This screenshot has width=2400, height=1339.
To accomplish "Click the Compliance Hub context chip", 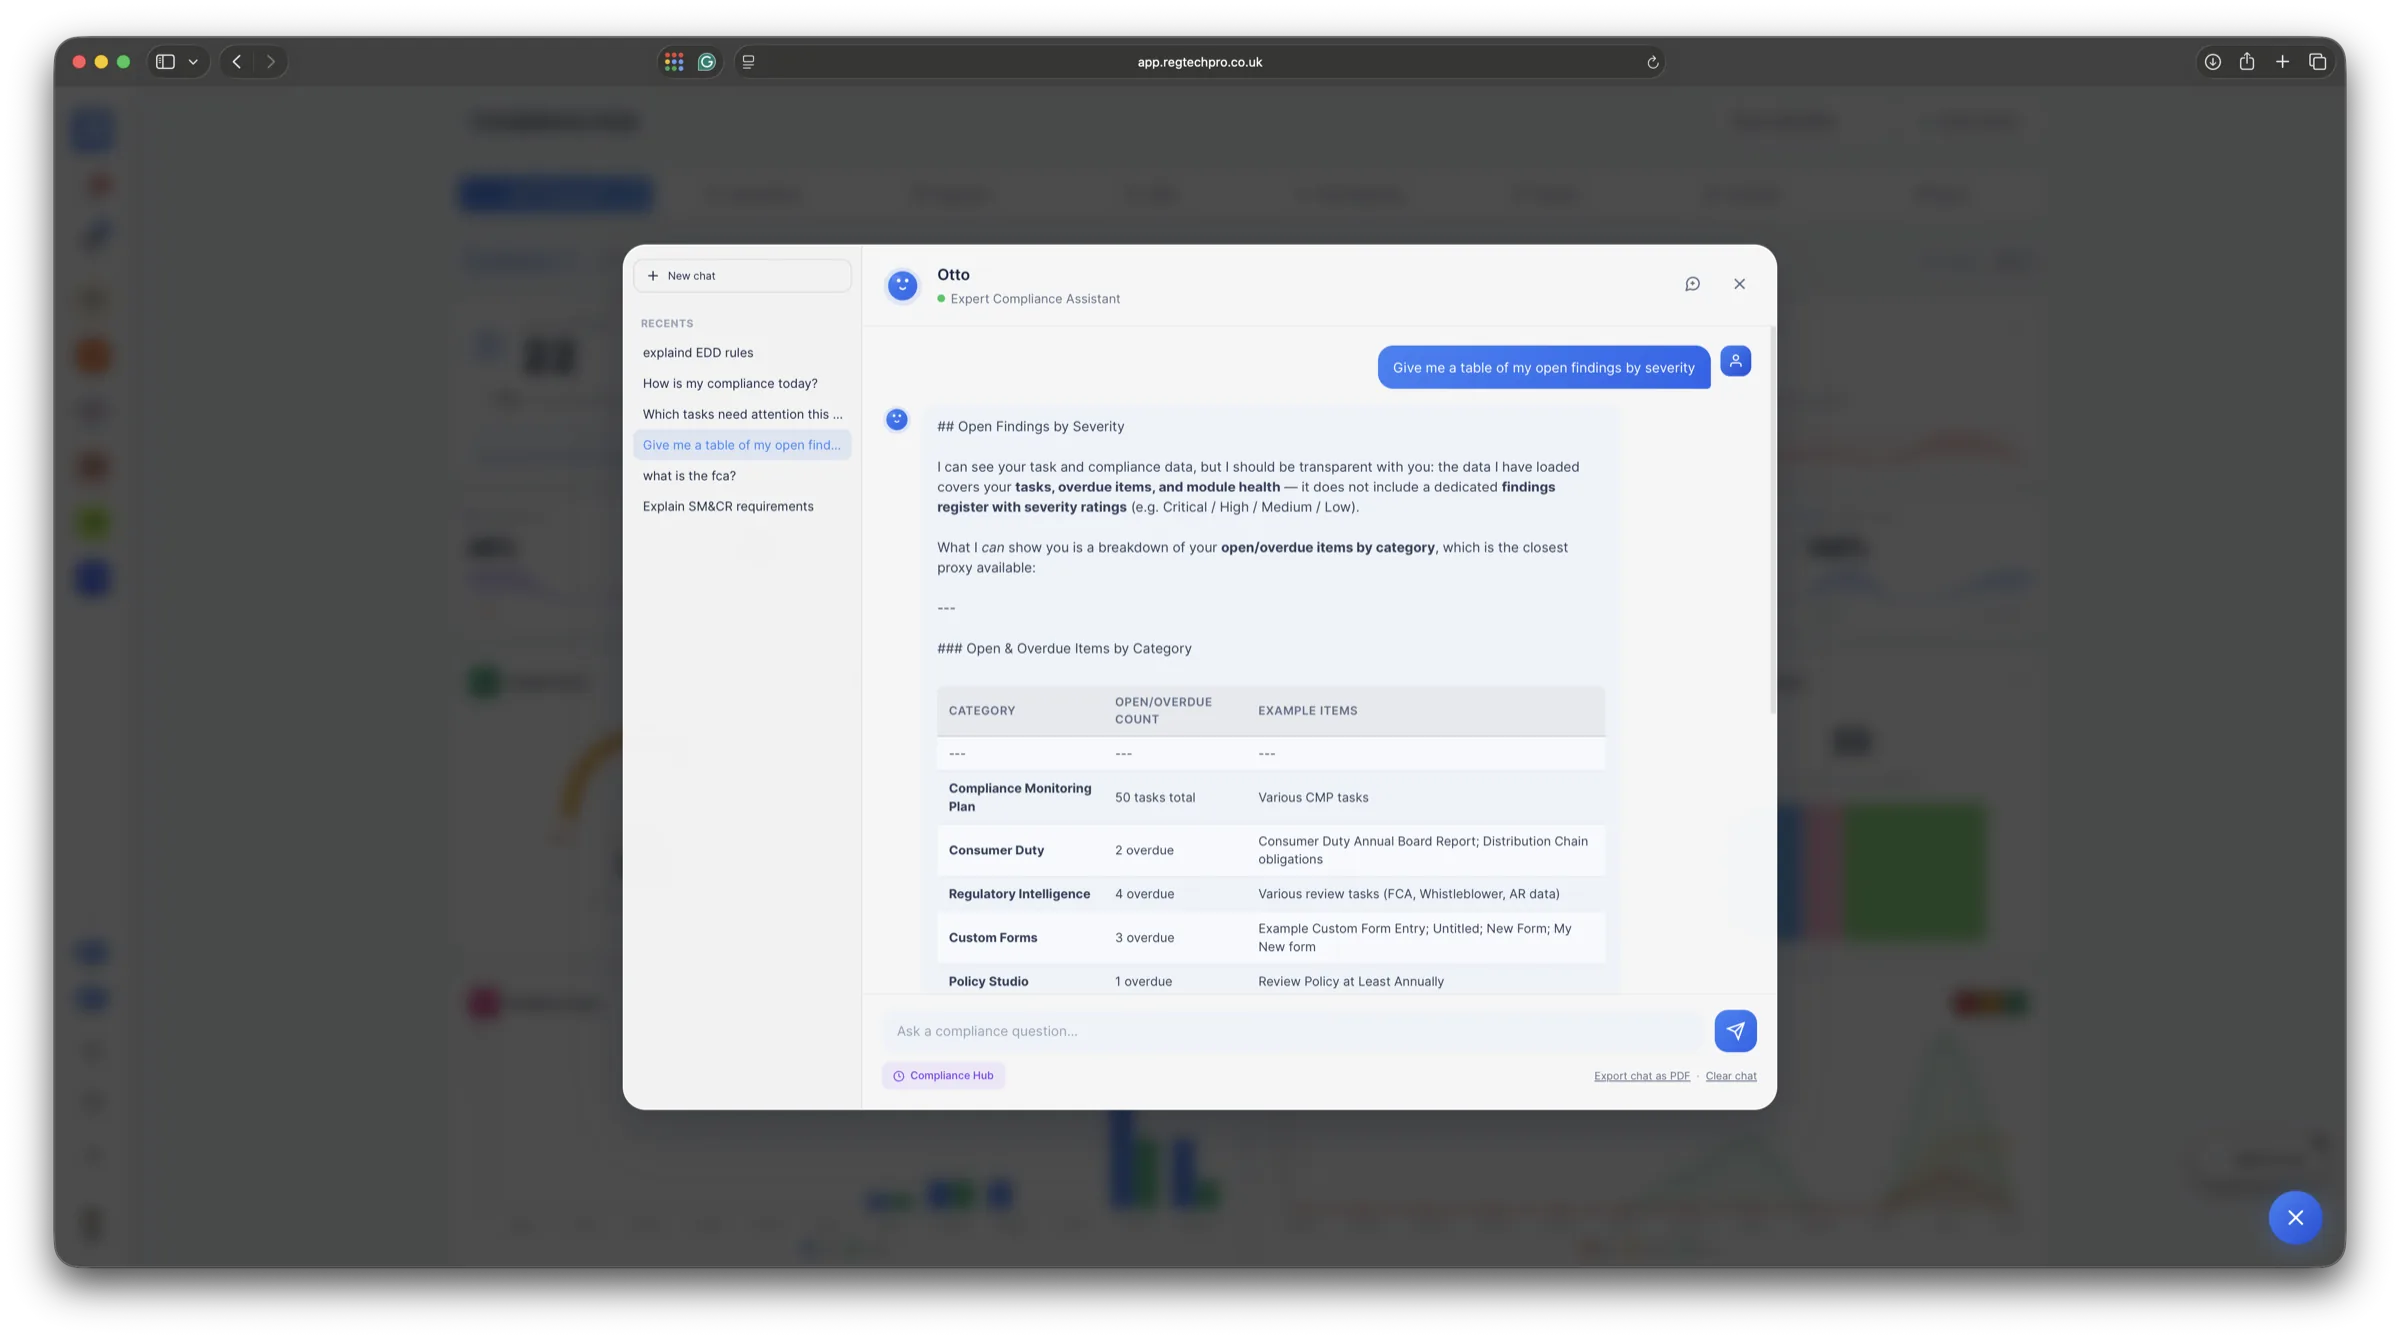I will click(943, 1075).
